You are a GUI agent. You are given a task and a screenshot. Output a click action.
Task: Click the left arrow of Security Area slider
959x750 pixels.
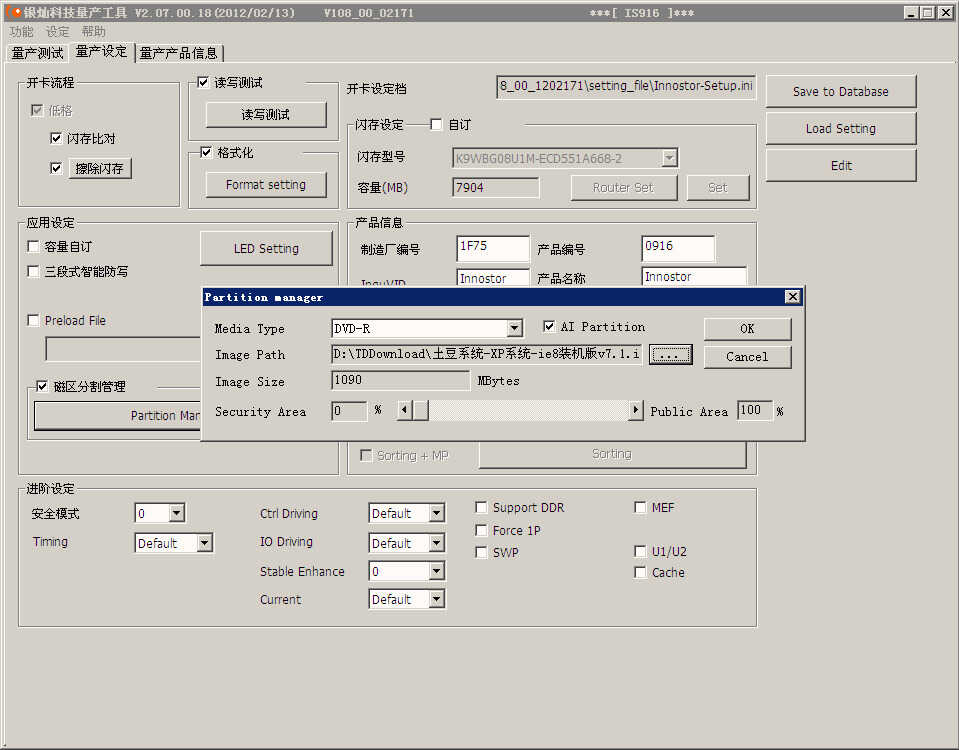tap(404, 411)
